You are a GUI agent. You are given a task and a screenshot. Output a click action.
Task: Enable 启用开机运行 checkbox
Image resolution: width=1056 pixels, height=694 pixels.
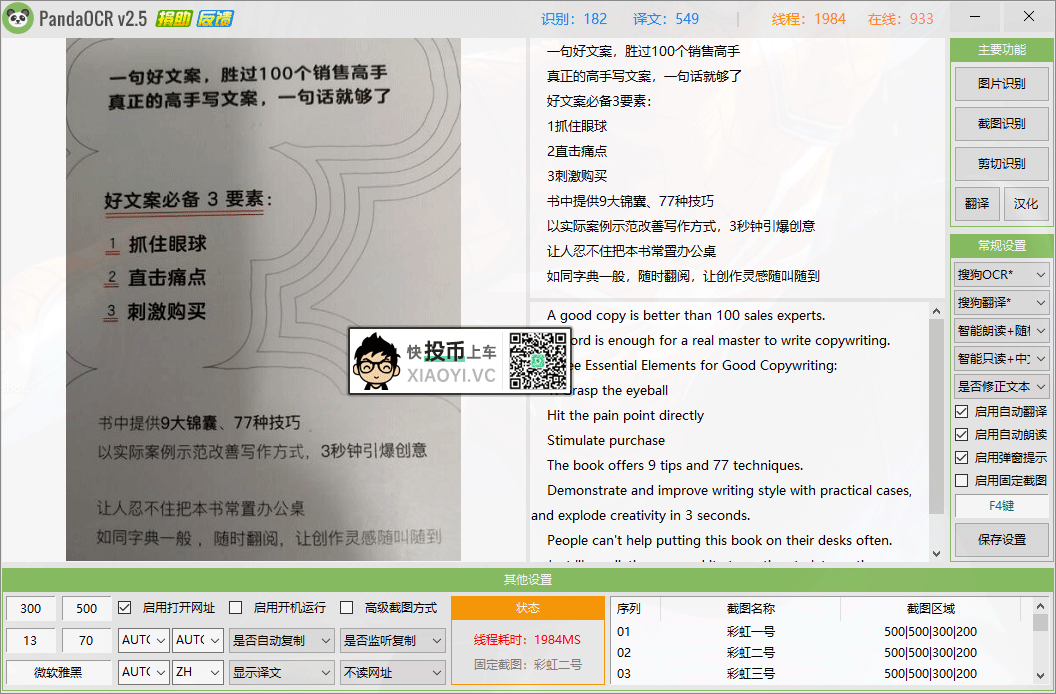click(236, 608)
